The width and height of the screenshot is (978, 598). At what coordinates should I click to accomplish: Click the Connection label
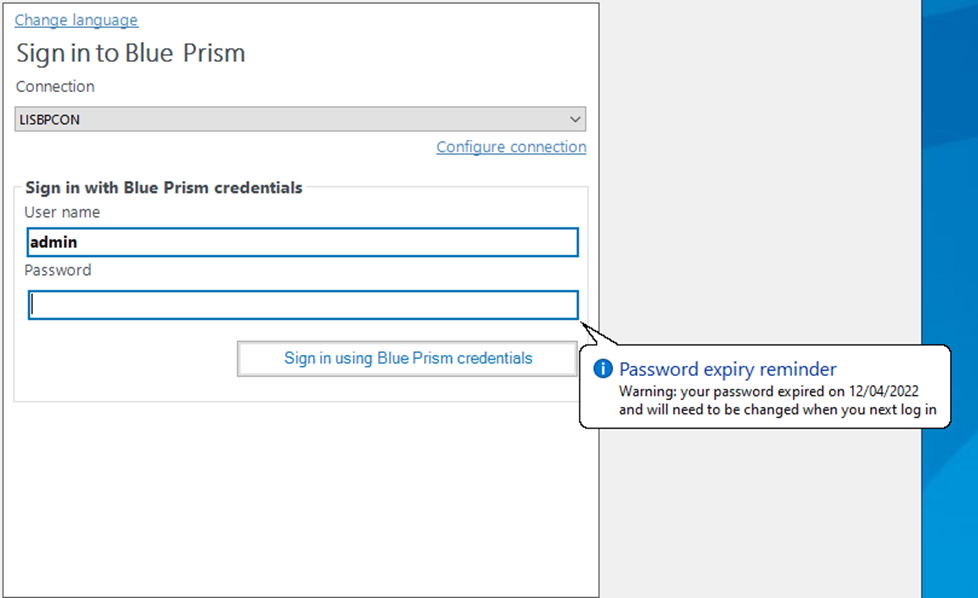click(x=55, y=87)
